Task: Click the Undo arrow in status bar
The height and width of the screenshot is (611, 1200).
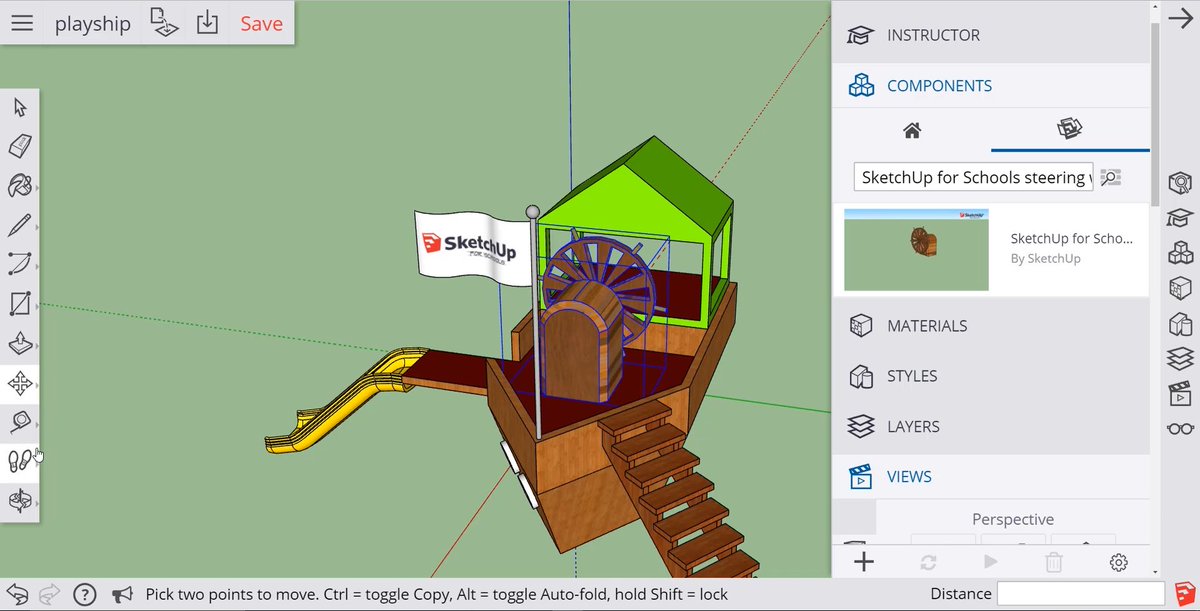Action: tap(19, 594)
